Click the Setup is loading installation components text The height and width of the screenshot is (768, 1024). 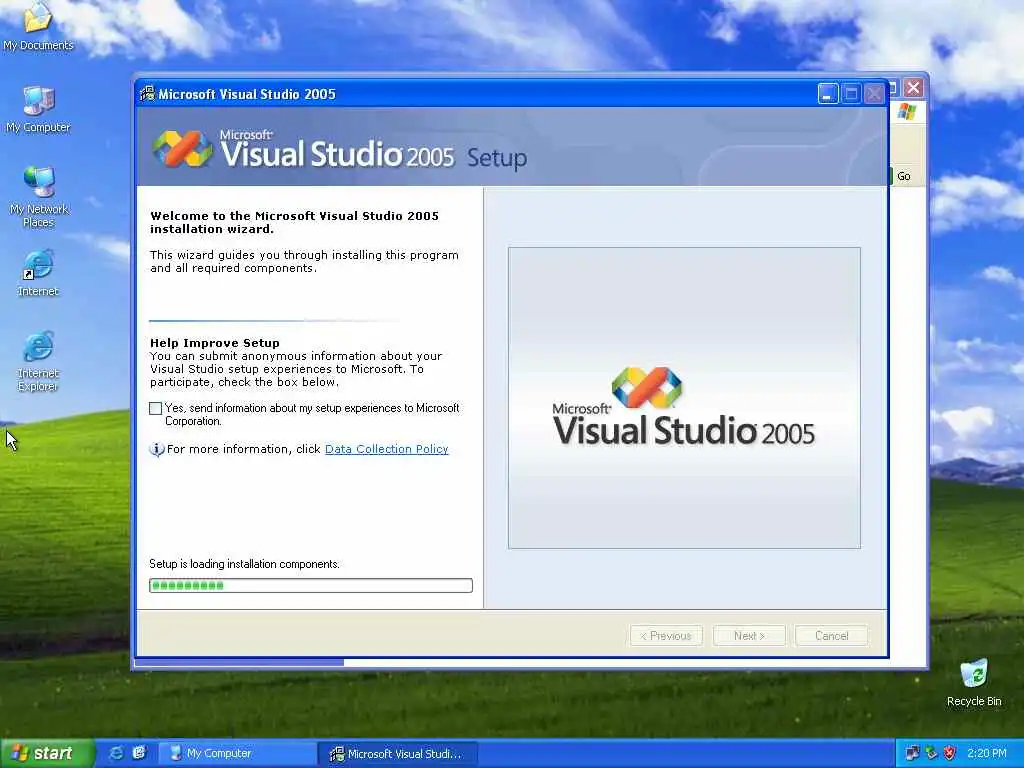[x=244, y=564]
